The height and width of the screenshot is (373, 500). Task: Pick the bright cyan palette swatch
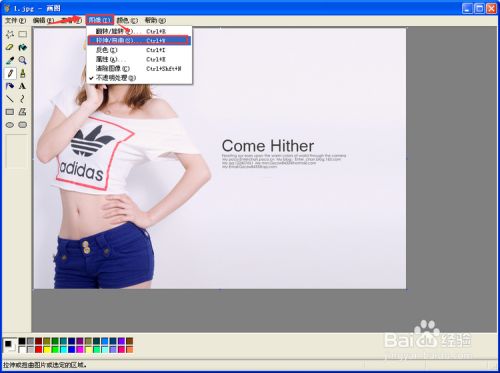(63, 350)
